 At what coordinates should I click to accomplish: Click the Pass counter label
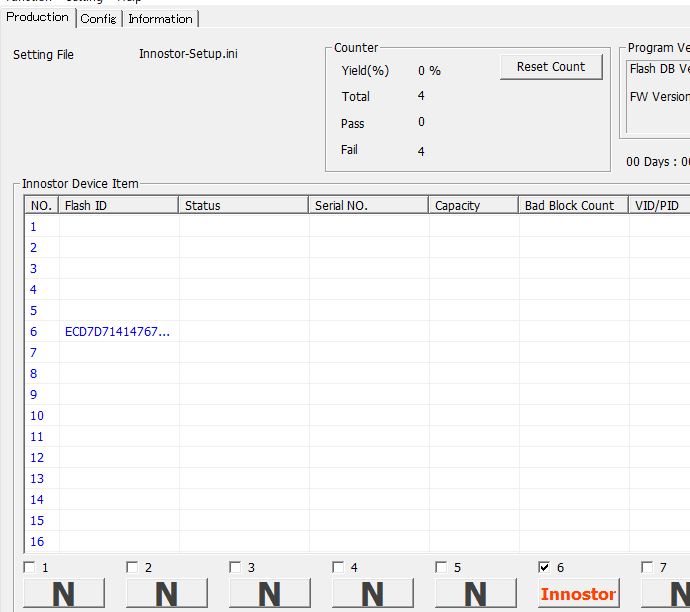[352, 124]
